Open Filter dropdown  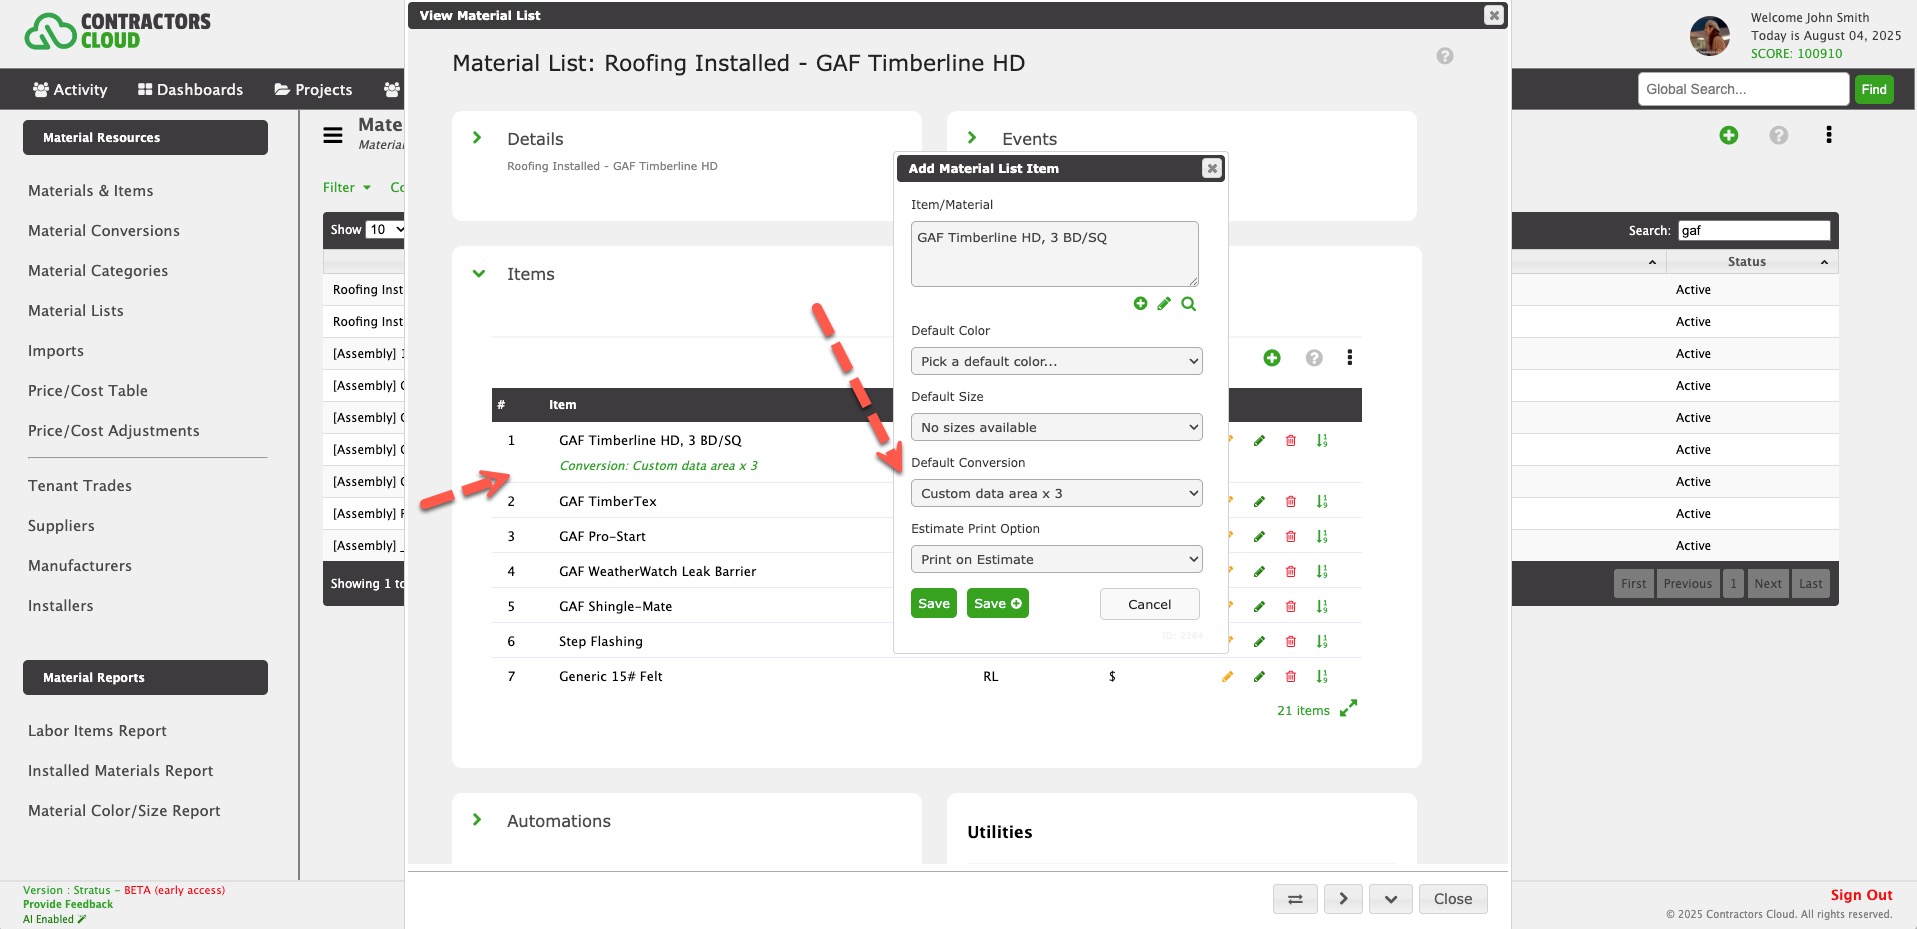(x=347, y=187)
